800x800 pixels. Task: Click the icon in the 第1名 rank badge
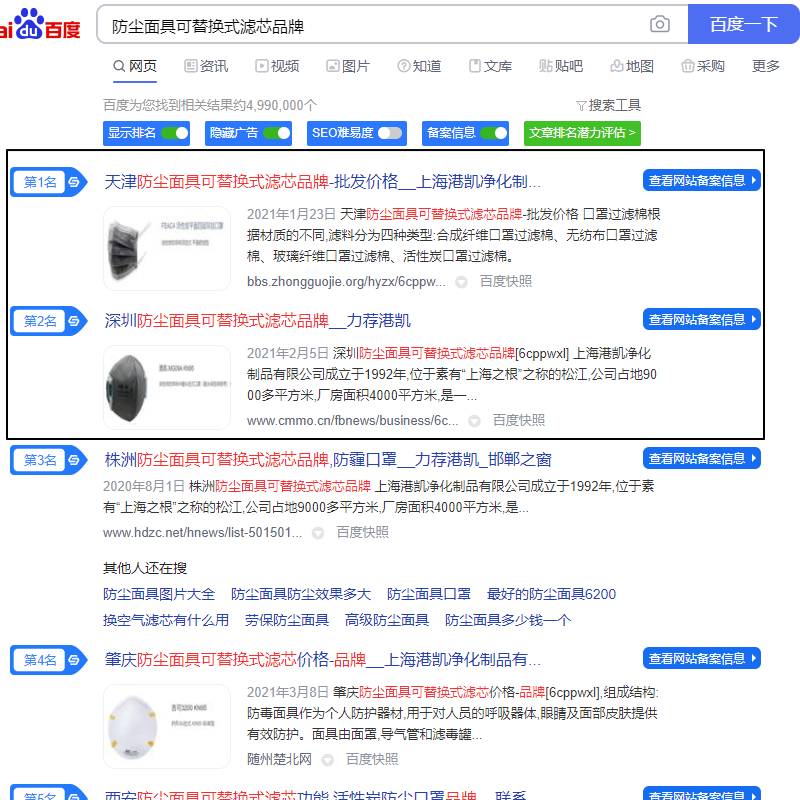tap(74, 182)
